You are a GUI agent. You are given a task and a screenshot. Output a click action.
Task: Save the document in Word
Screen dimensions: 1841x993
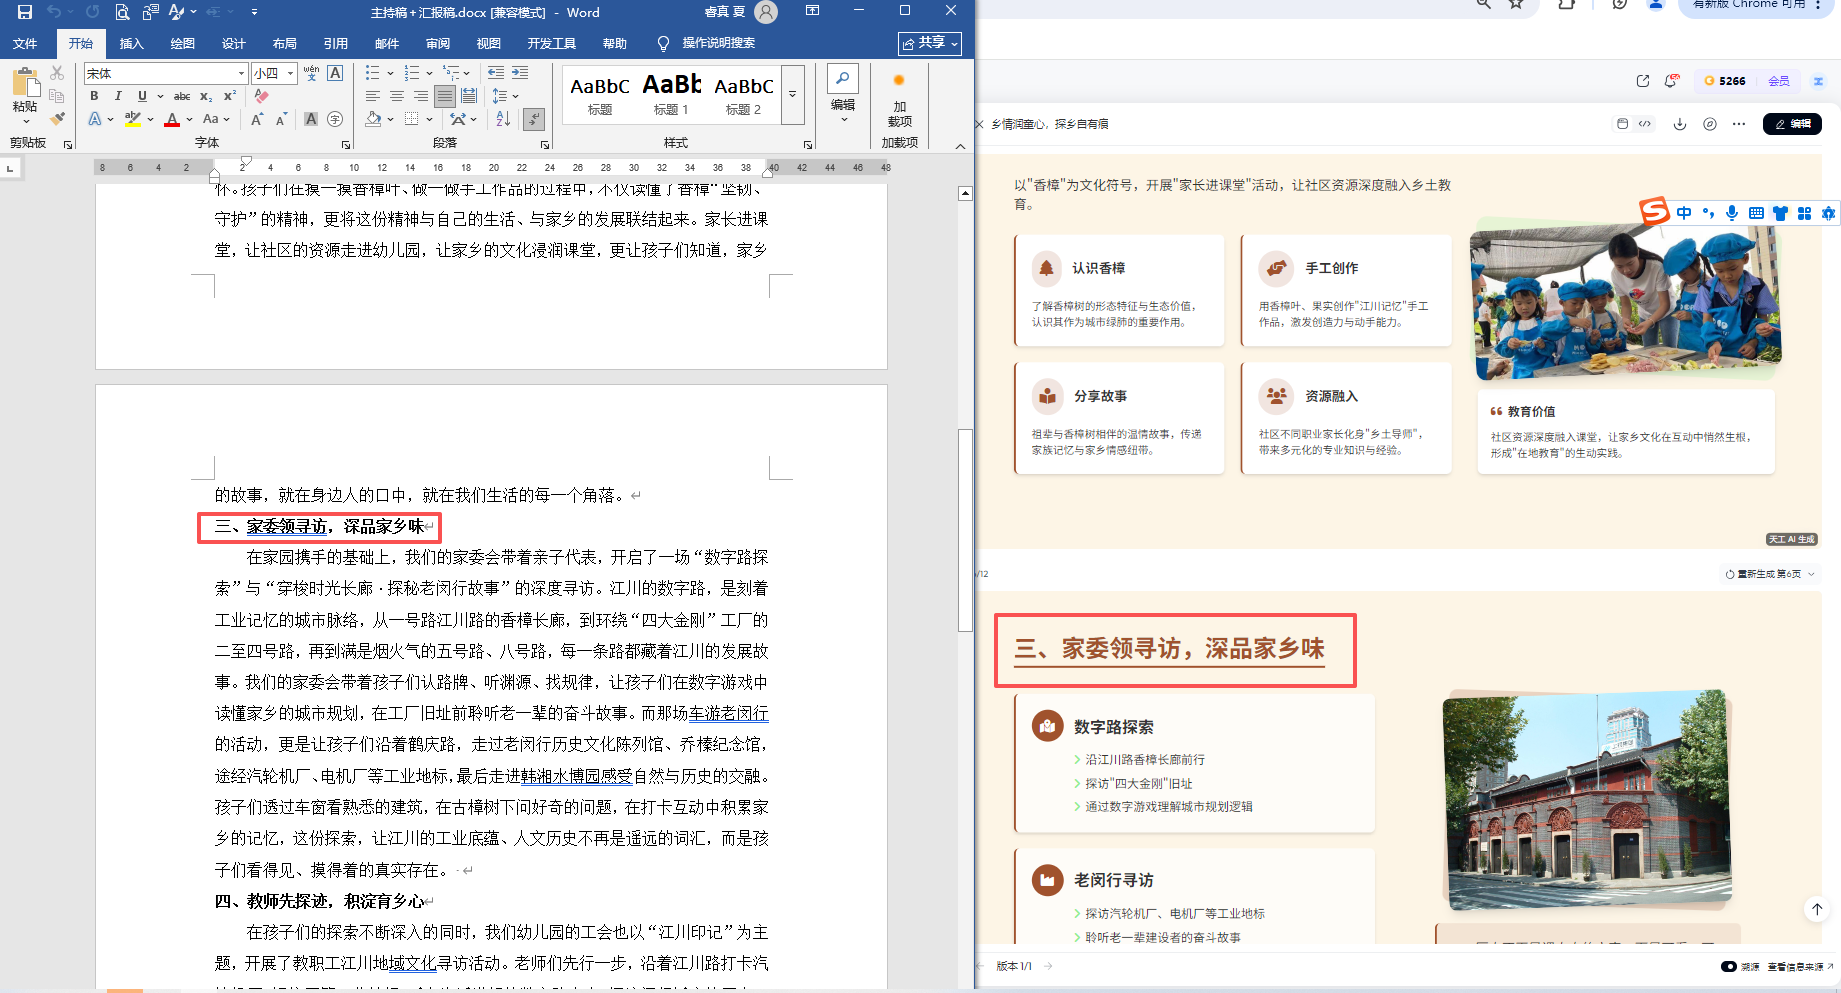pos(25,12)
